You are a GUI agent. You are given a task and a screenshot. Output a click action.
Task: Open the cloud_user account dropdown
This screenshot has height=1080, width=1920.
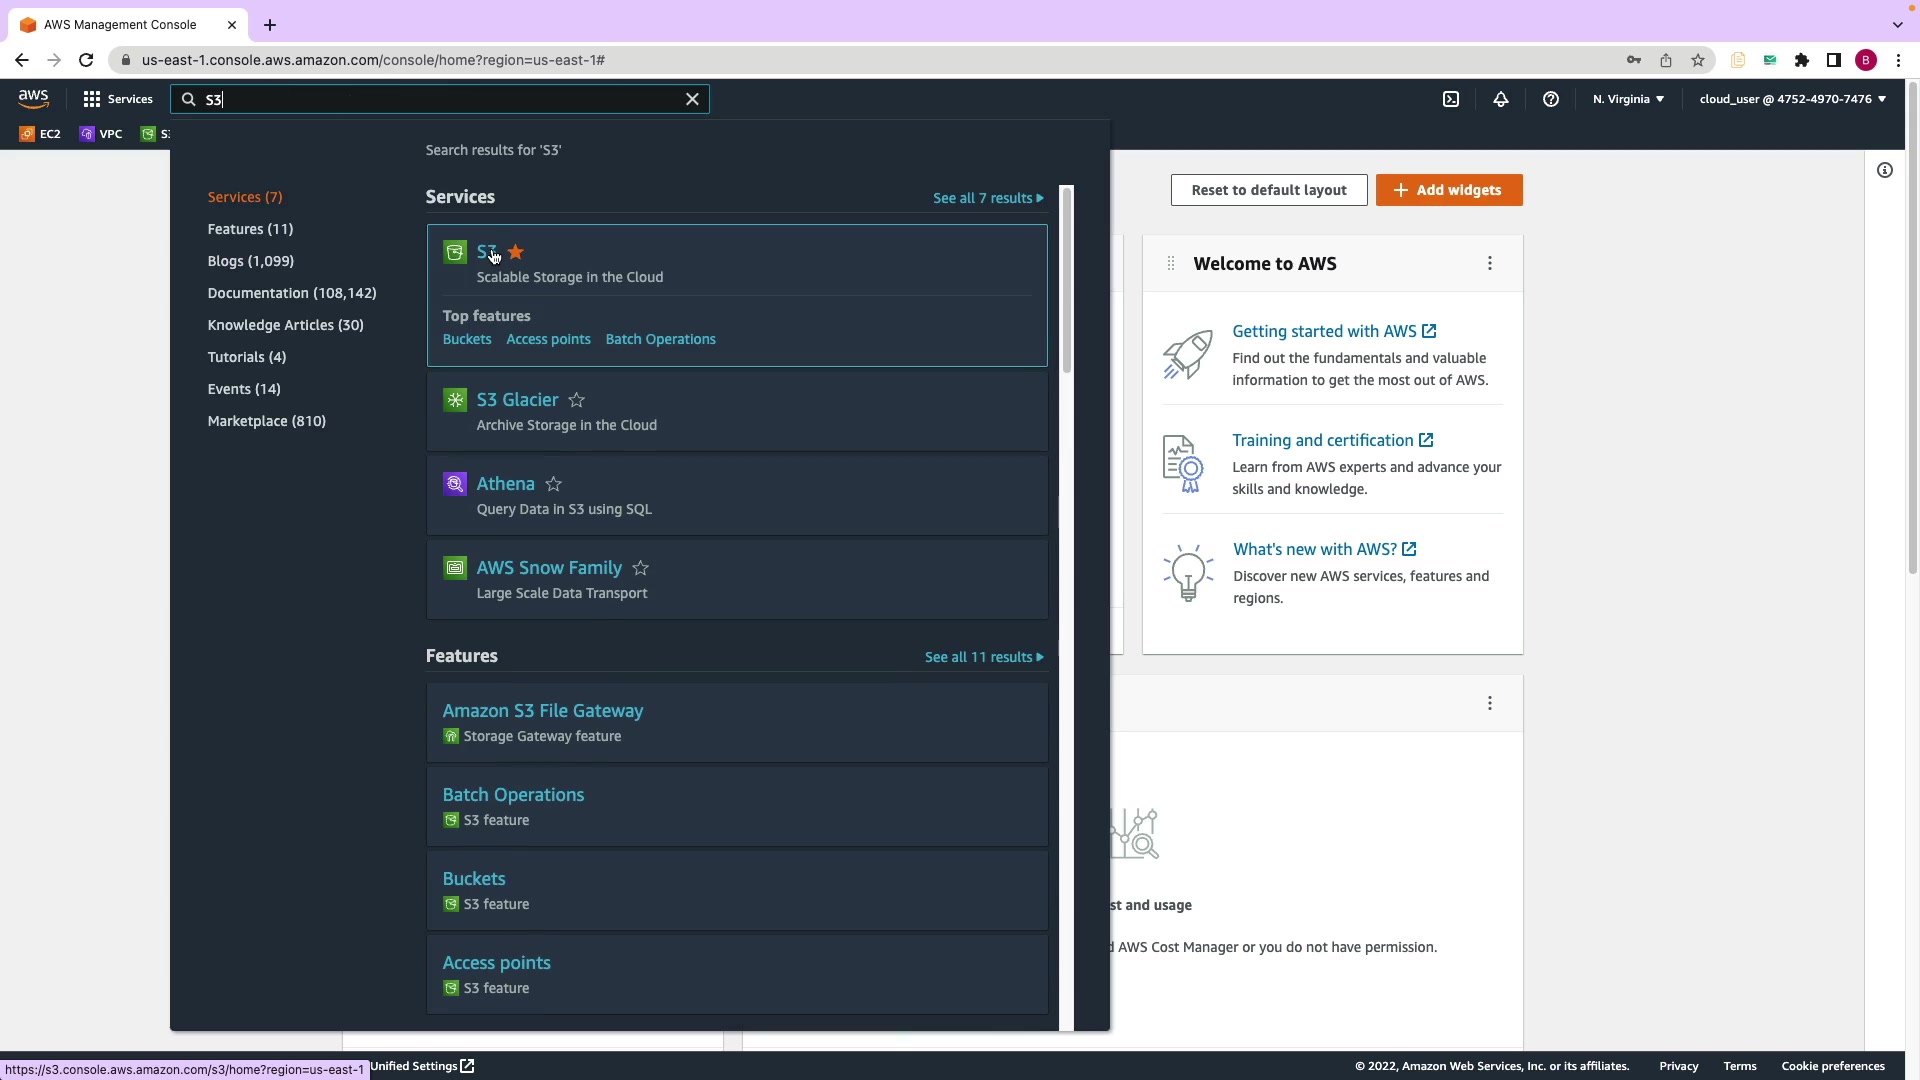(1792, 99)
